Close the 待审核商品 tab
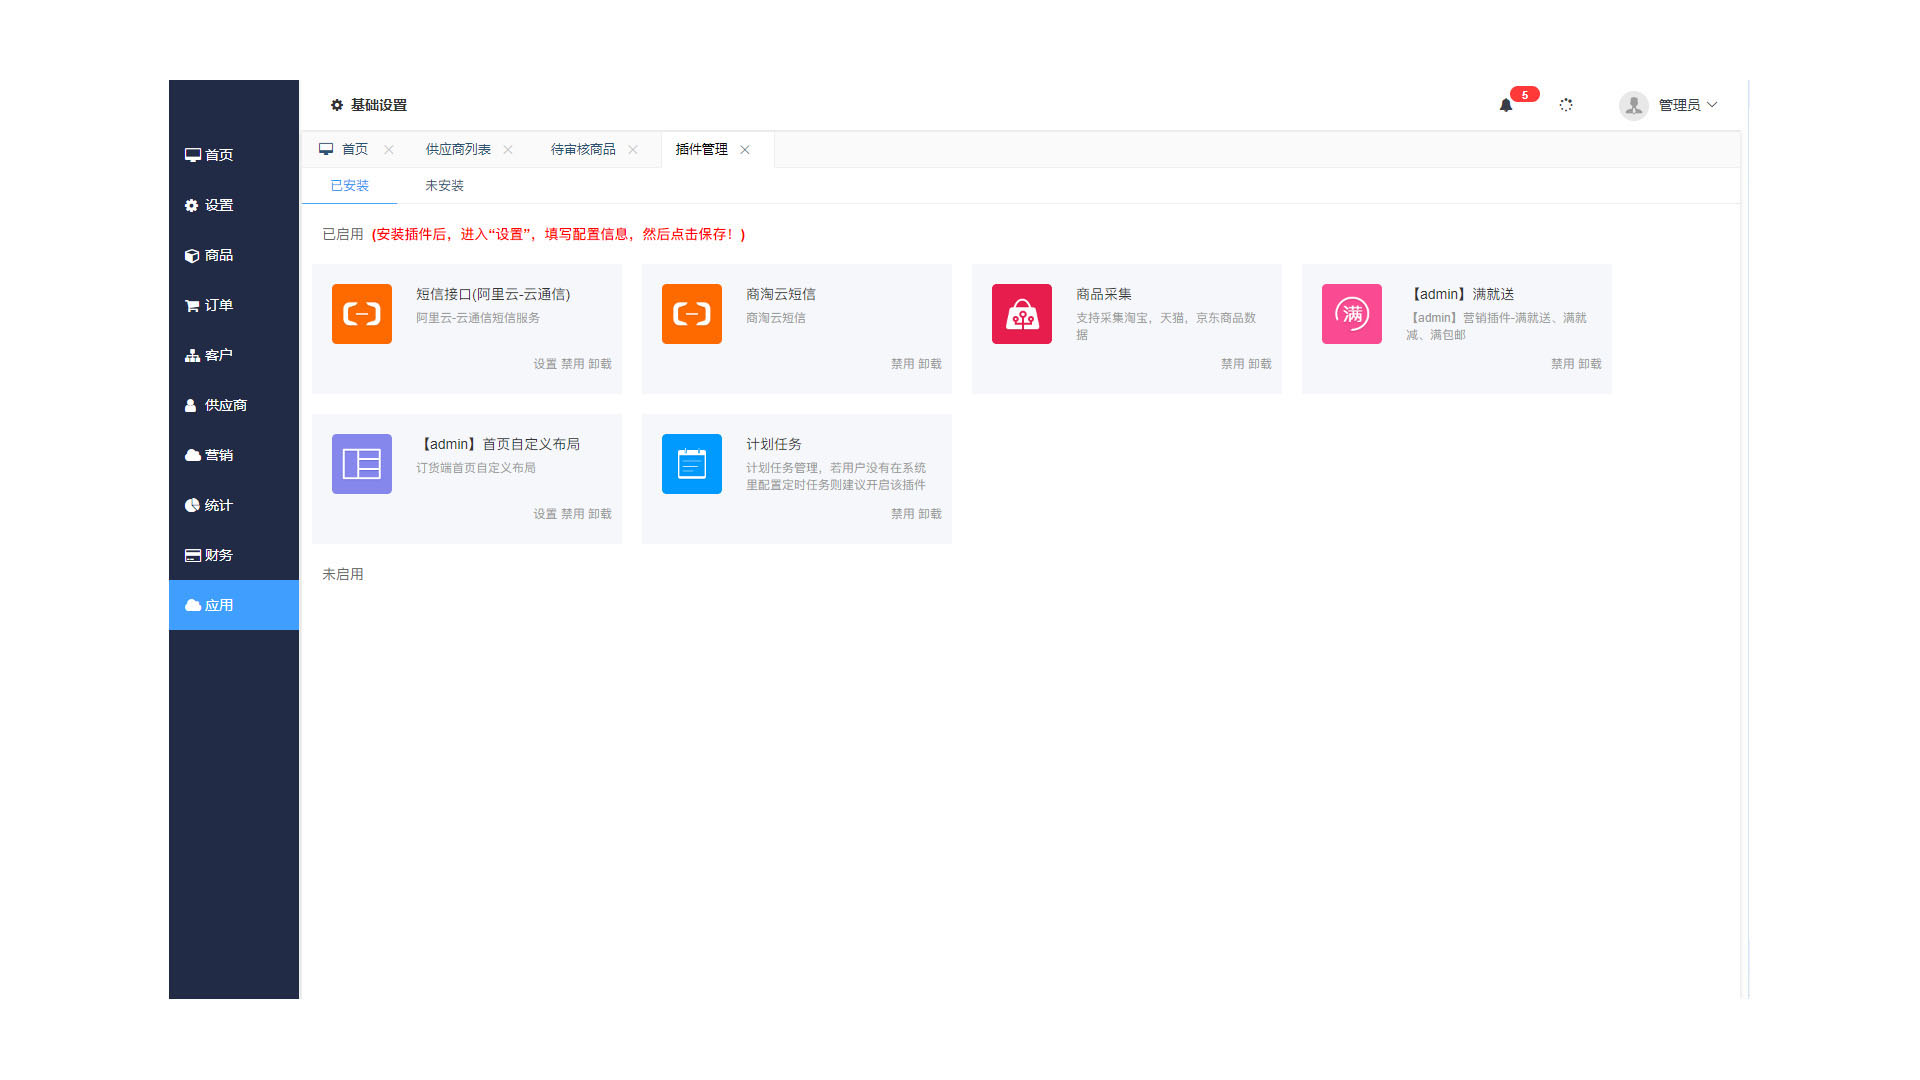 click(633, 150)
